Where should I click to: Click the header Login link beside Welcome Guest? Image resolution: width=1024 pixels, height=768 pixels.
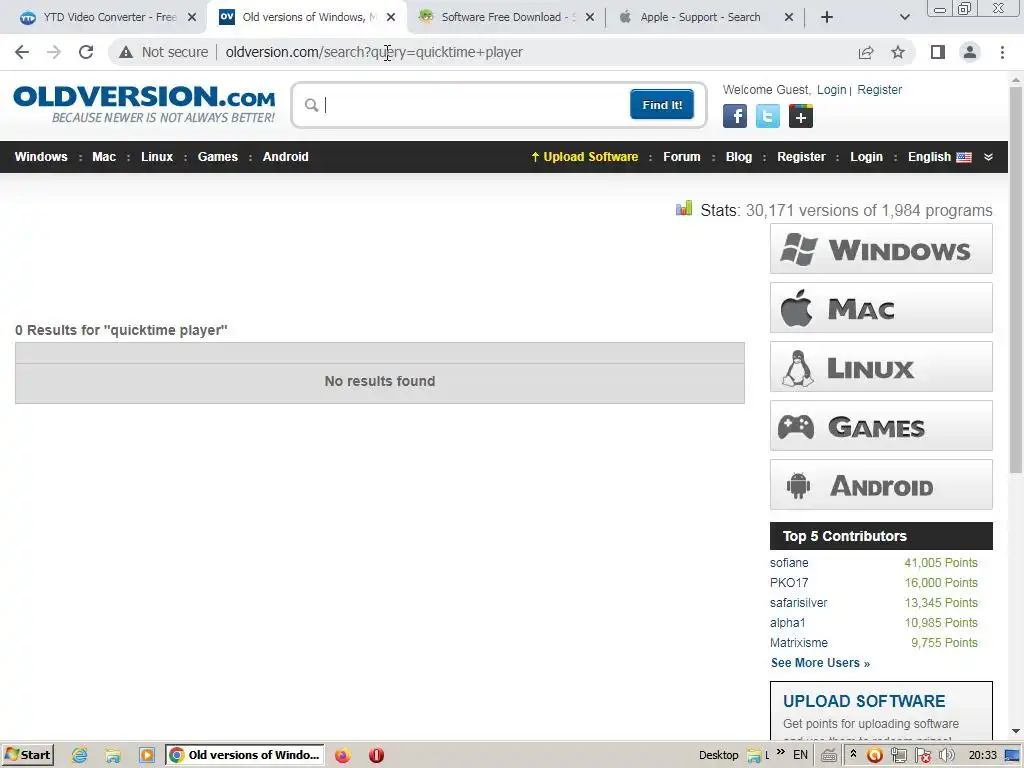[x=831, y=90]
